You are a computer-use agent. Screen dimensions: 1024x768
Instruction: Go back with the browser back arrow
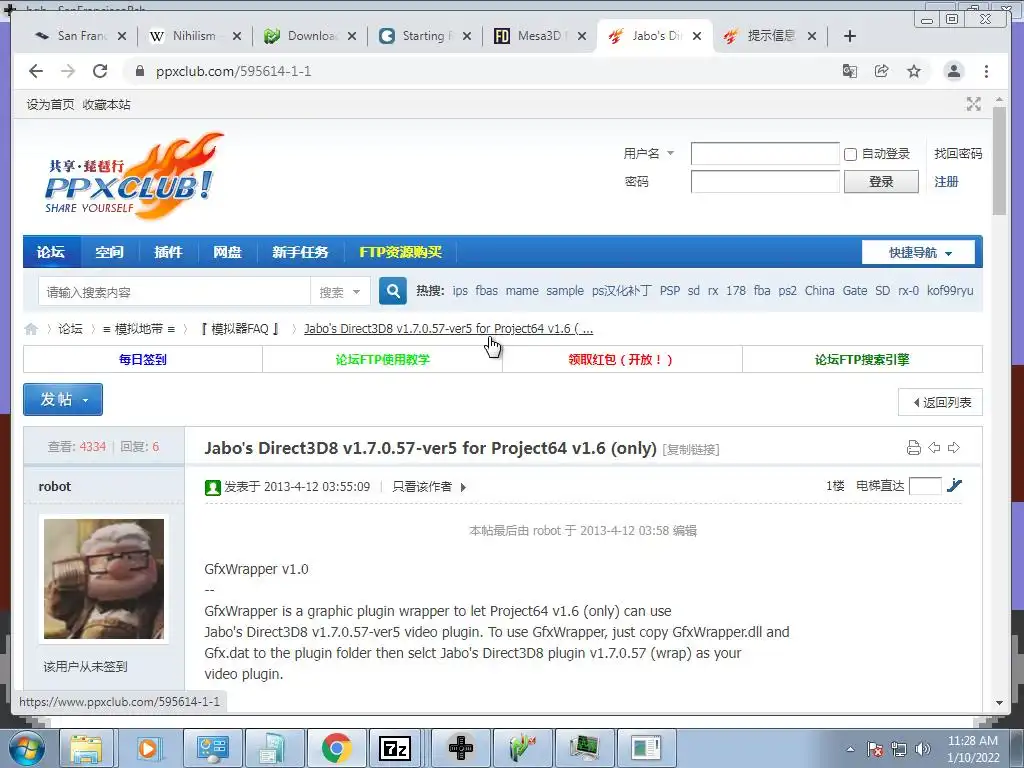(36, 71)
